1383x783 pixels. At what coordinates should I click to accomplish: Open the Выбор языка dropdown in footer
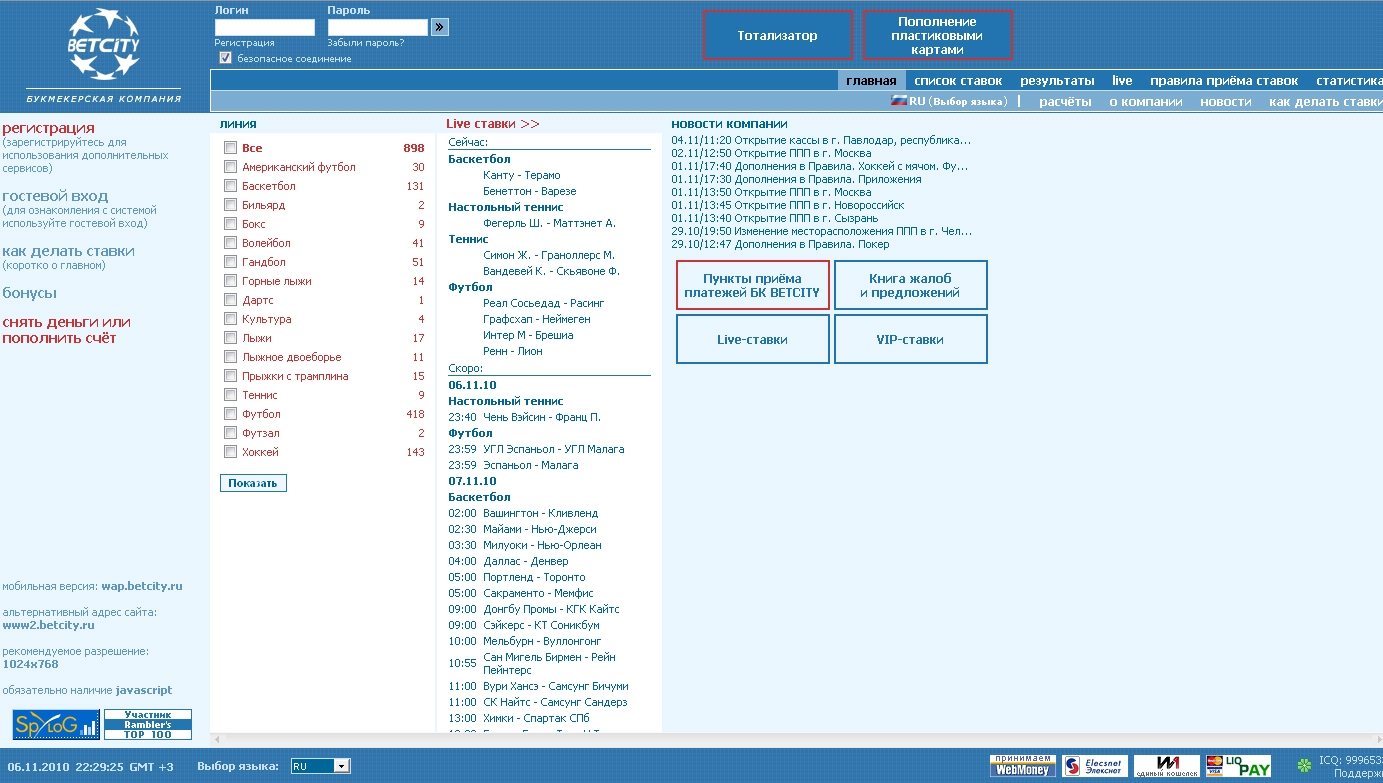click(320, 766)
